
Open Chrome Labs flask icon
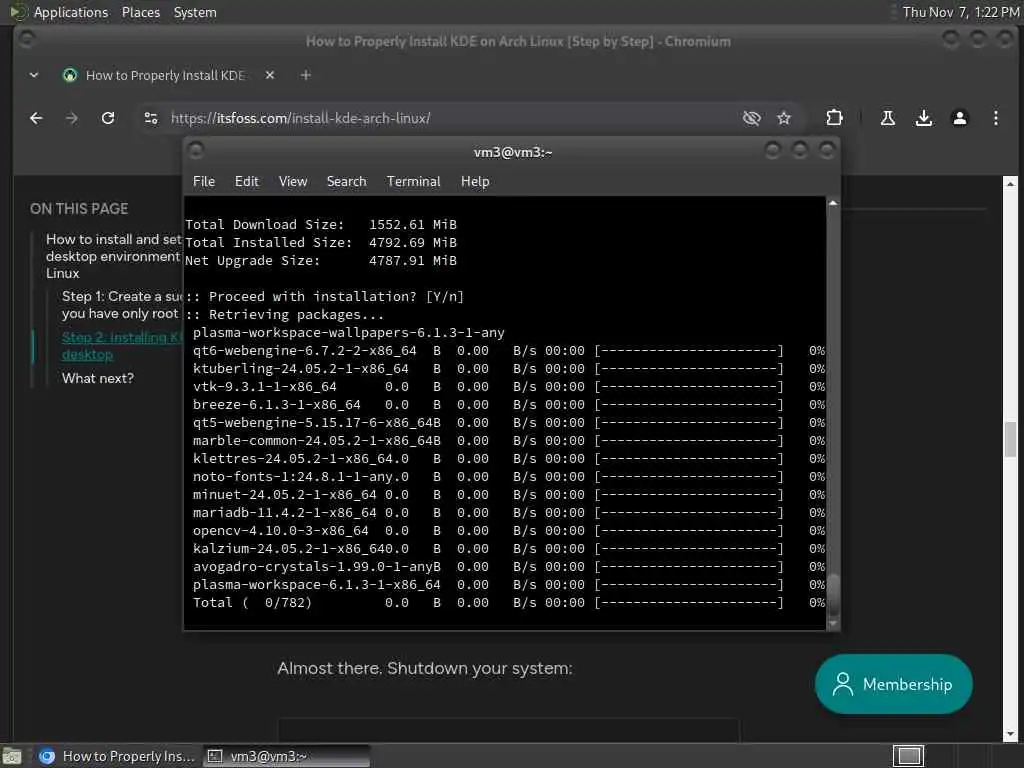[x=888, y=118]
